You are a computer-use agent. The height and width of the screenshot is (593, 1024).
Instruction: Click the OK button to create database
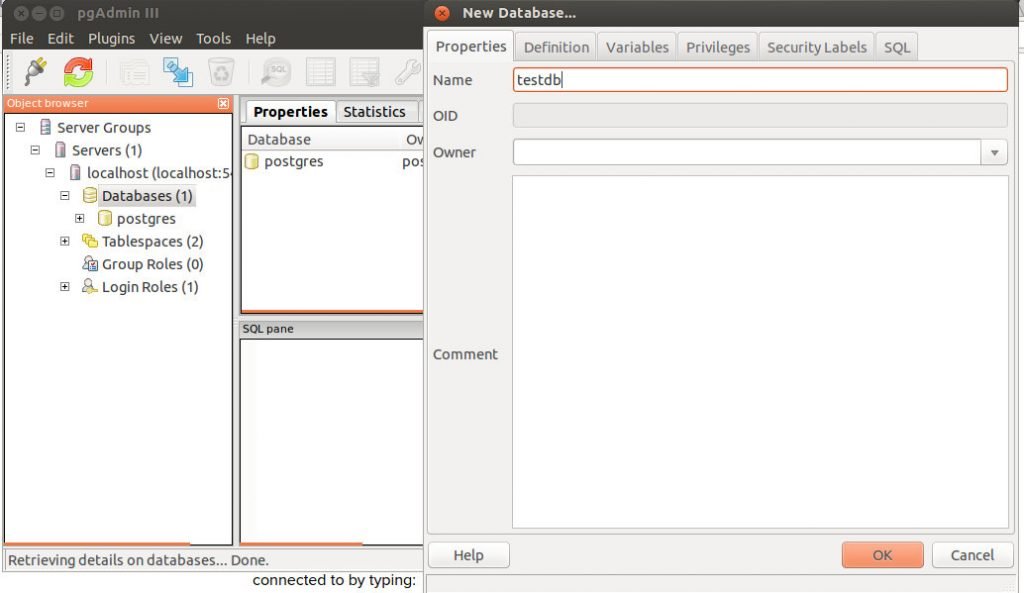[x=881, y=554]
